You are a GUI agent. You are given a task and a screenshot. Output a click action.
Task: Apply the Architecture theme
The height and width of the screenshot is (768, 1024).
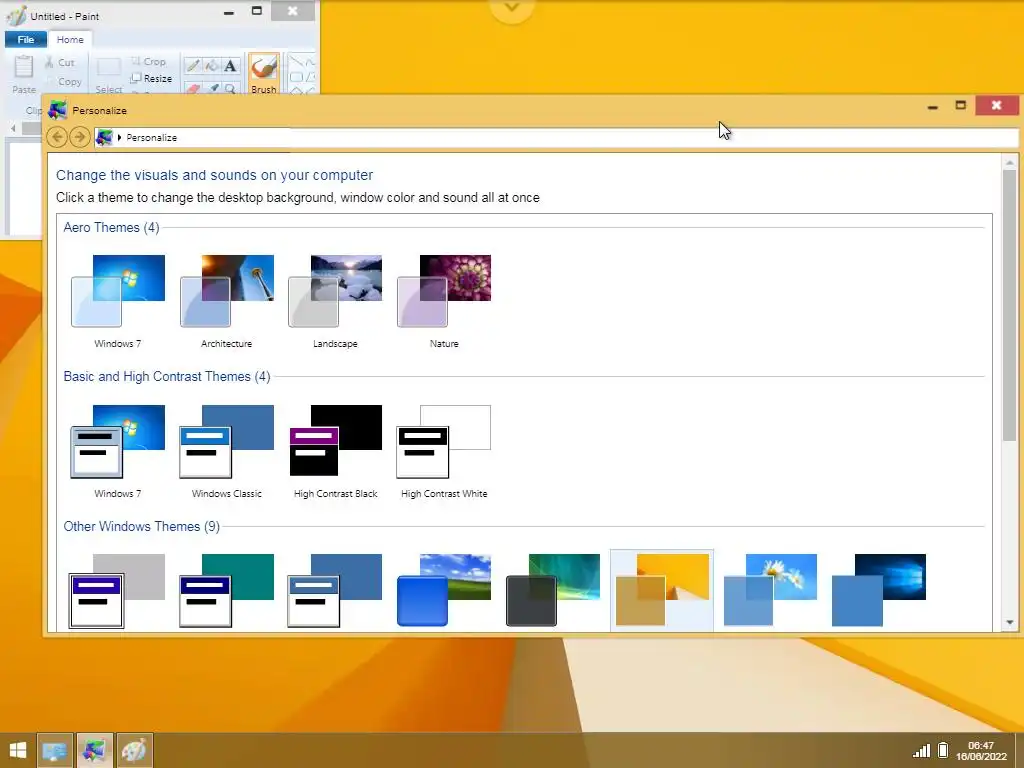tap(227, 301)
